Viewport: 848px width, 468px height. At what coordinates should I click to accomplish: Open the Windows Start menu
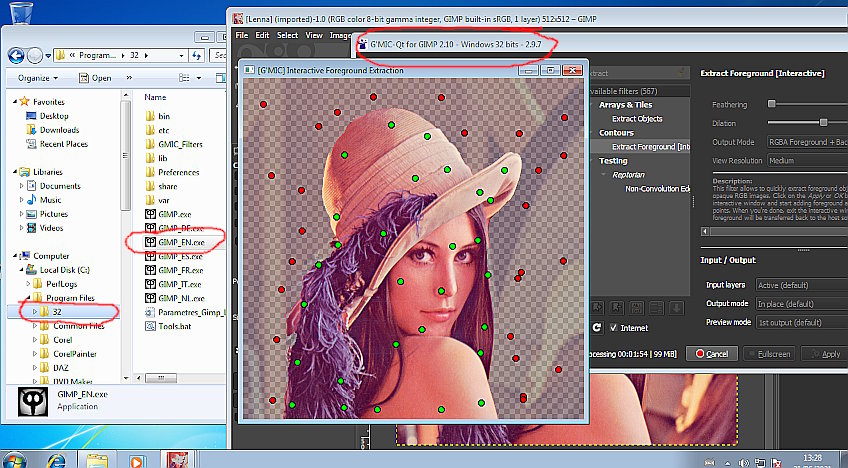[x=14, y=460]
